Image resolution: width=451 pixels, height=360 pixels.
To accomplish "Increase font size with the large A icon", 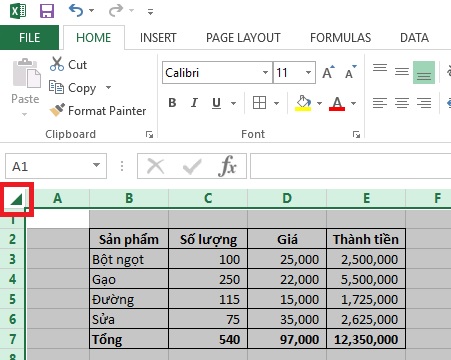I will pyautogui.click(x=328, y=72).
